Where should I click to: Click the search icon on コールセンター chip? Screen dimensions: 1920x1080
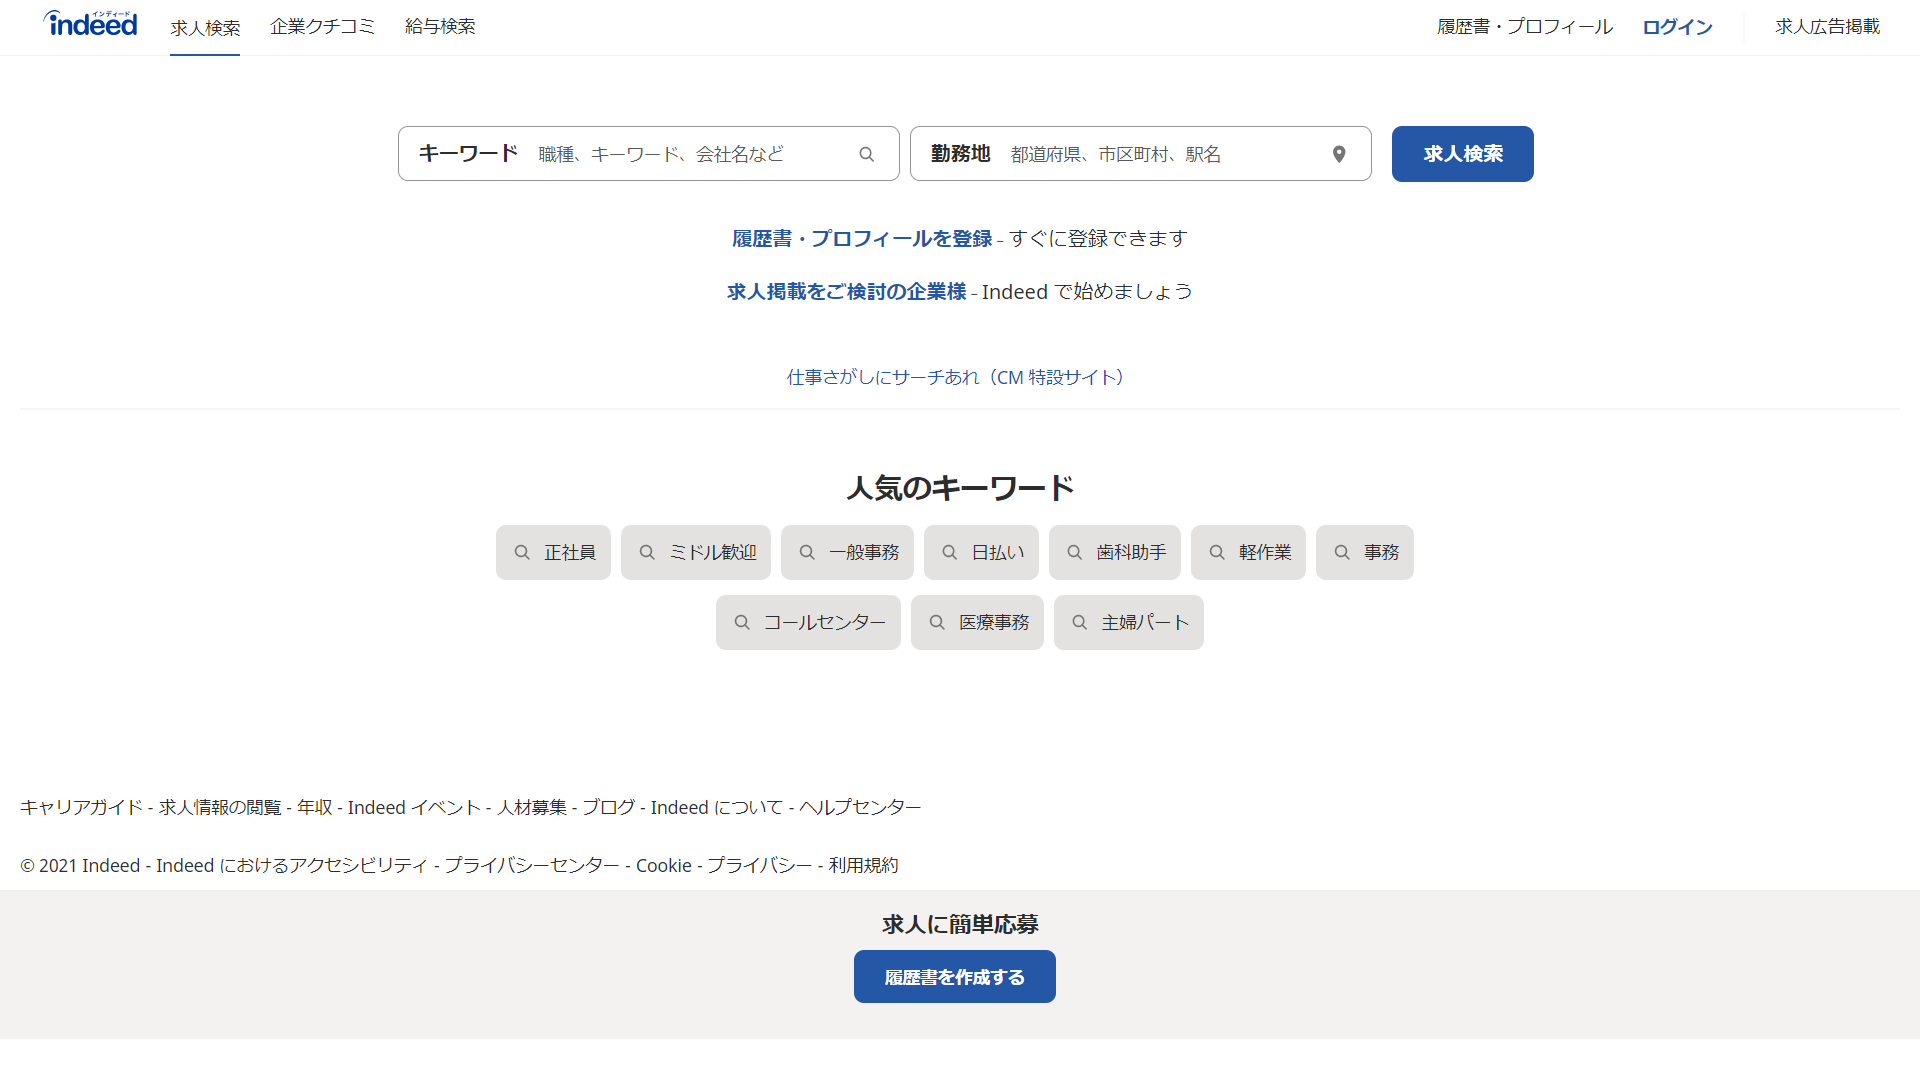pos(742,622)
